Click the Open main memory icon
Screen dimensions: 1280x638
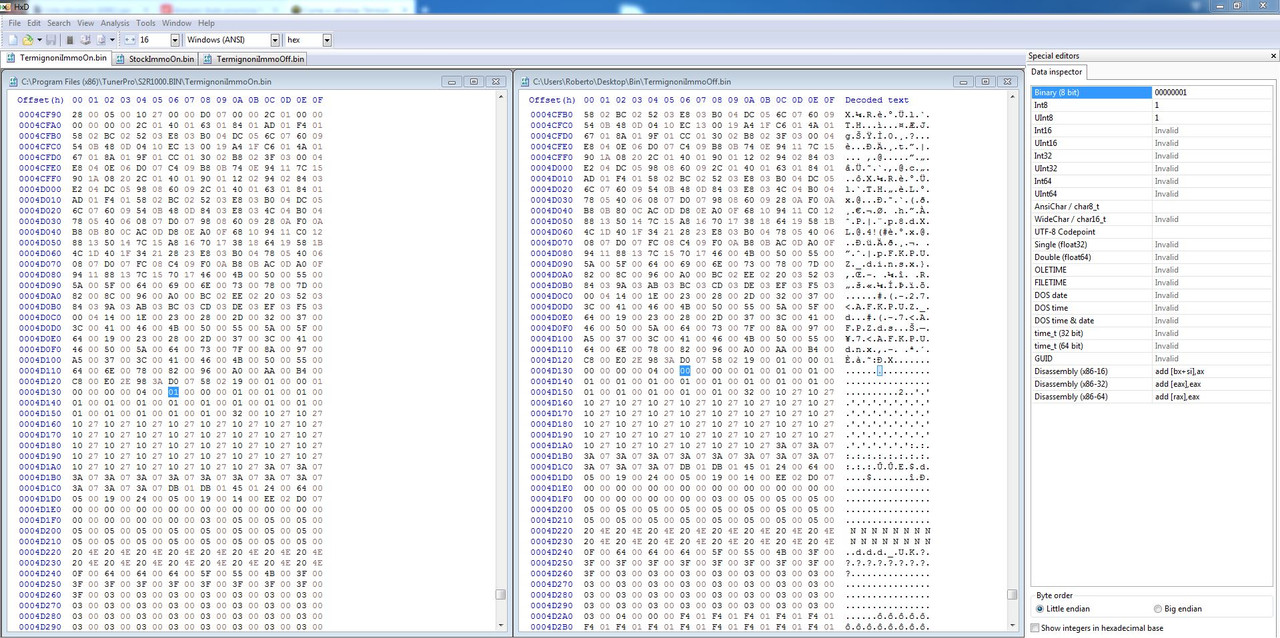[x=70, y=40]
